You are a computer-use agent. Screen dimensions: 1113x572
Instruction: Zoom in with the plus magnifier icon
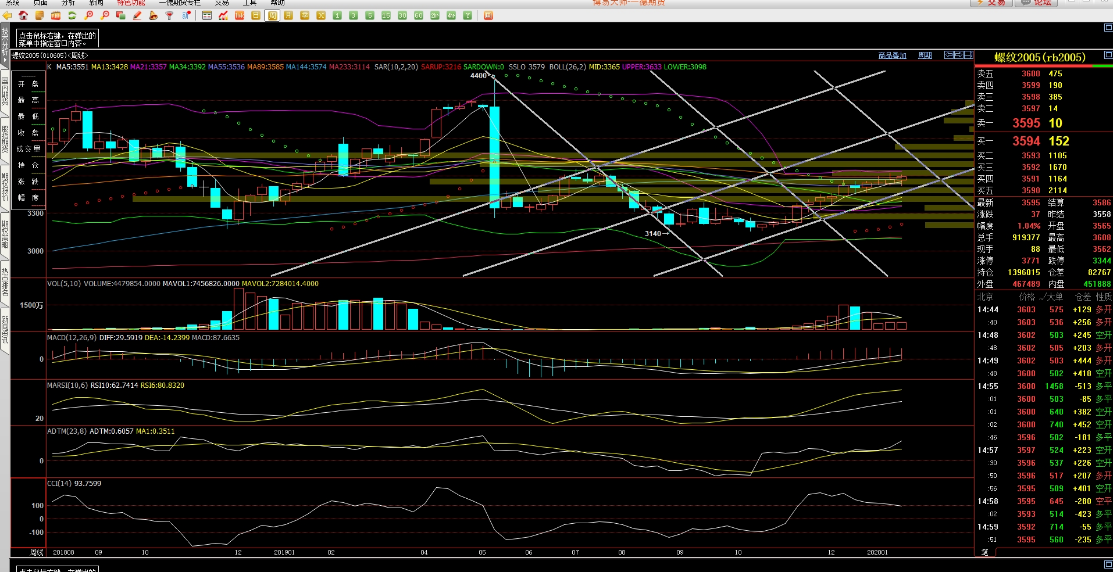[x=88, y=15]
